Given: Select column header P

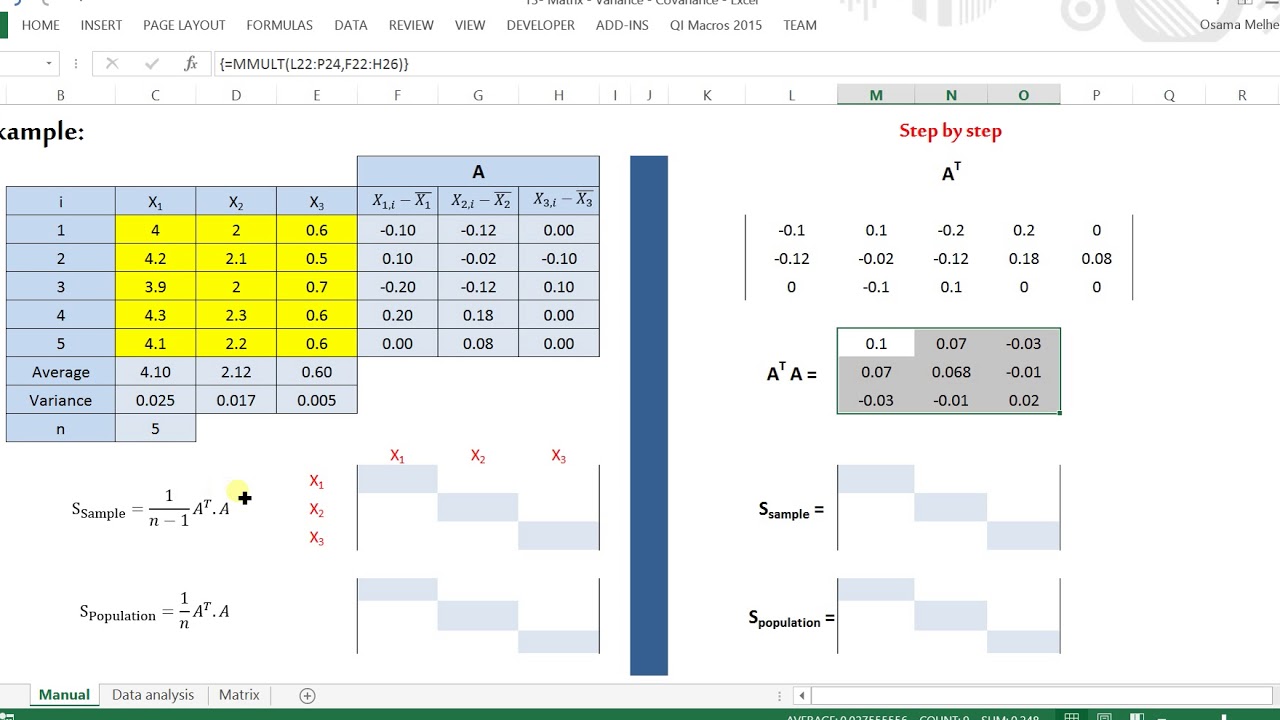Looking at the screenshot, I should click(1096, 95).
